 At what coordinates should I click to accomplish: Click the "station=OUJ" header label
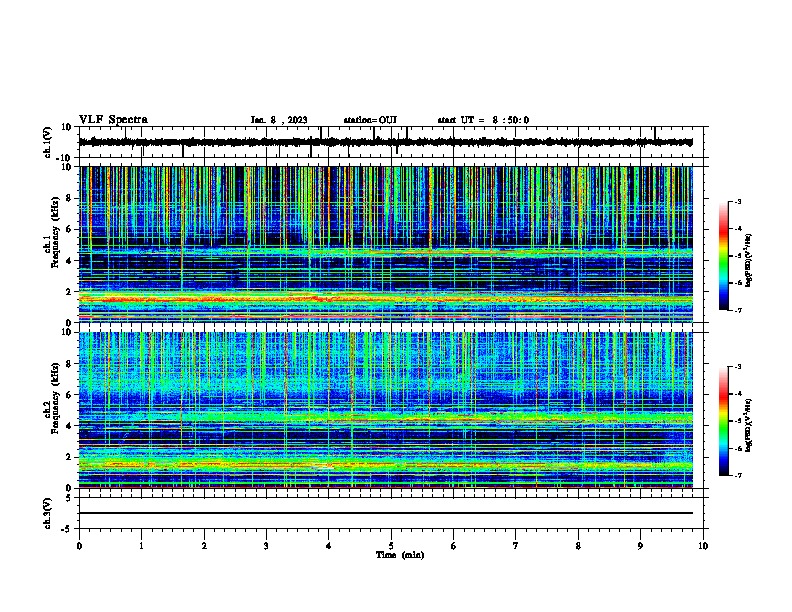(x=370, y=120)
